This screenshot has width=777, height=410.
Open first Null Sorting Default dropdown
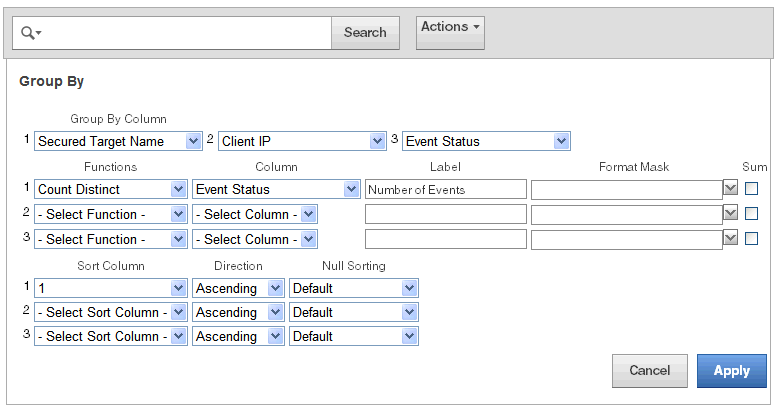(353, 288)
